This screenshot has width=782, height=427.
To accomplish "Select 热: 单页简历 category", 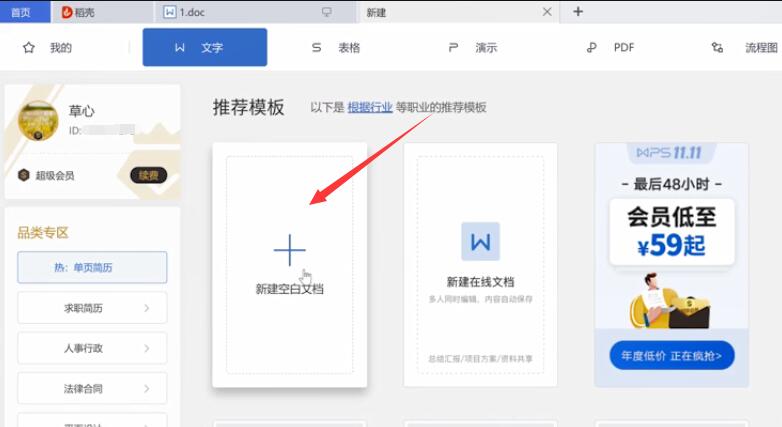I will point(92,267).
